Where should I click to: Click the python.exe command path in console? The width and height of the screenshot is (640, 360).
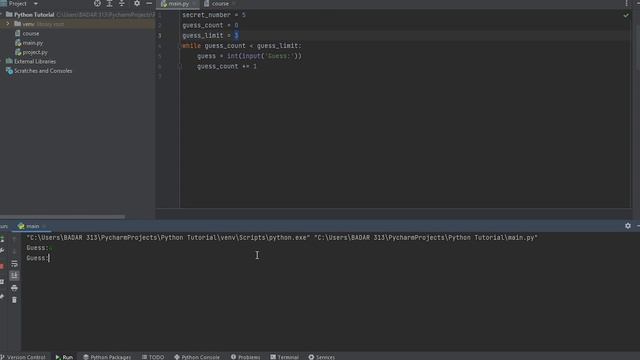pos(168,238)
